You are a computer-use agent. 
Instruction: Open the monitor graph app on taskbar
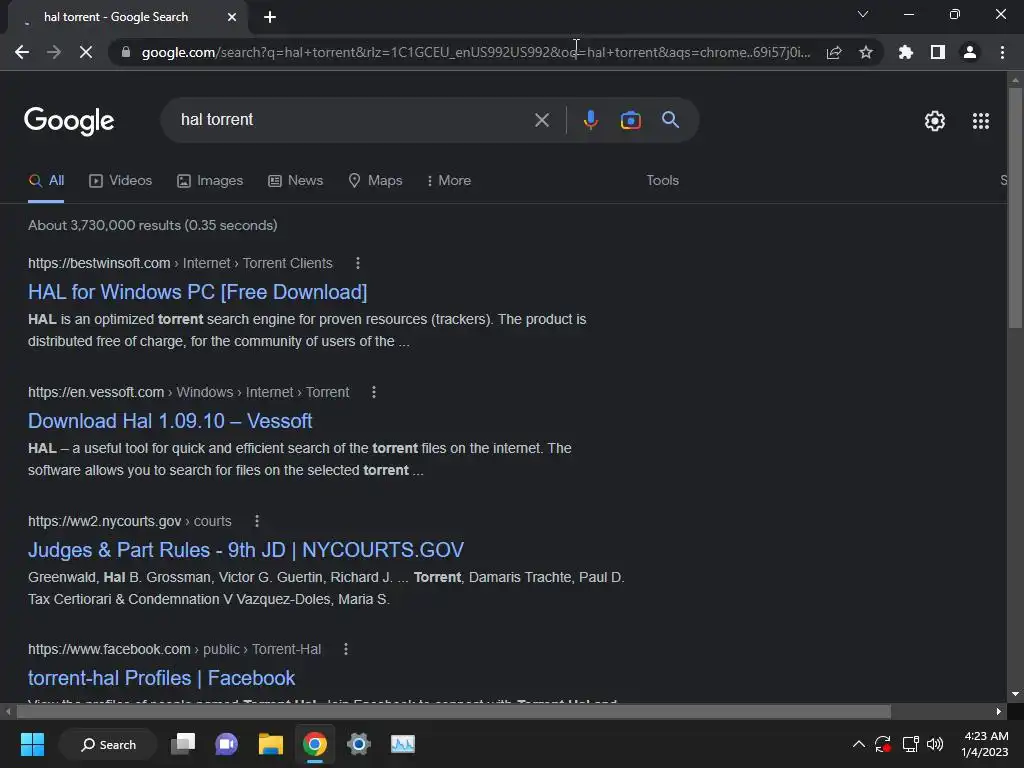coord(402,744)
